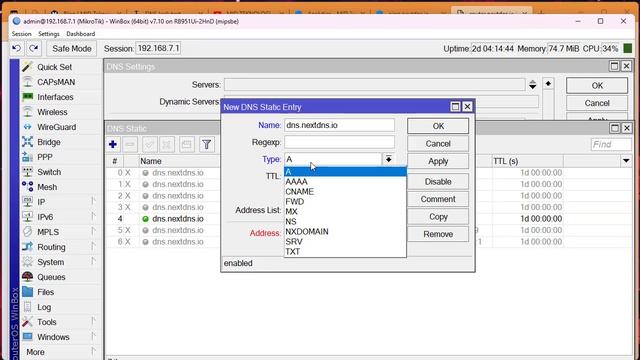The height and width of the screenshot is (360, 640).
Task: Click the Name column header in DNS Static
Action: coord(180,161)
